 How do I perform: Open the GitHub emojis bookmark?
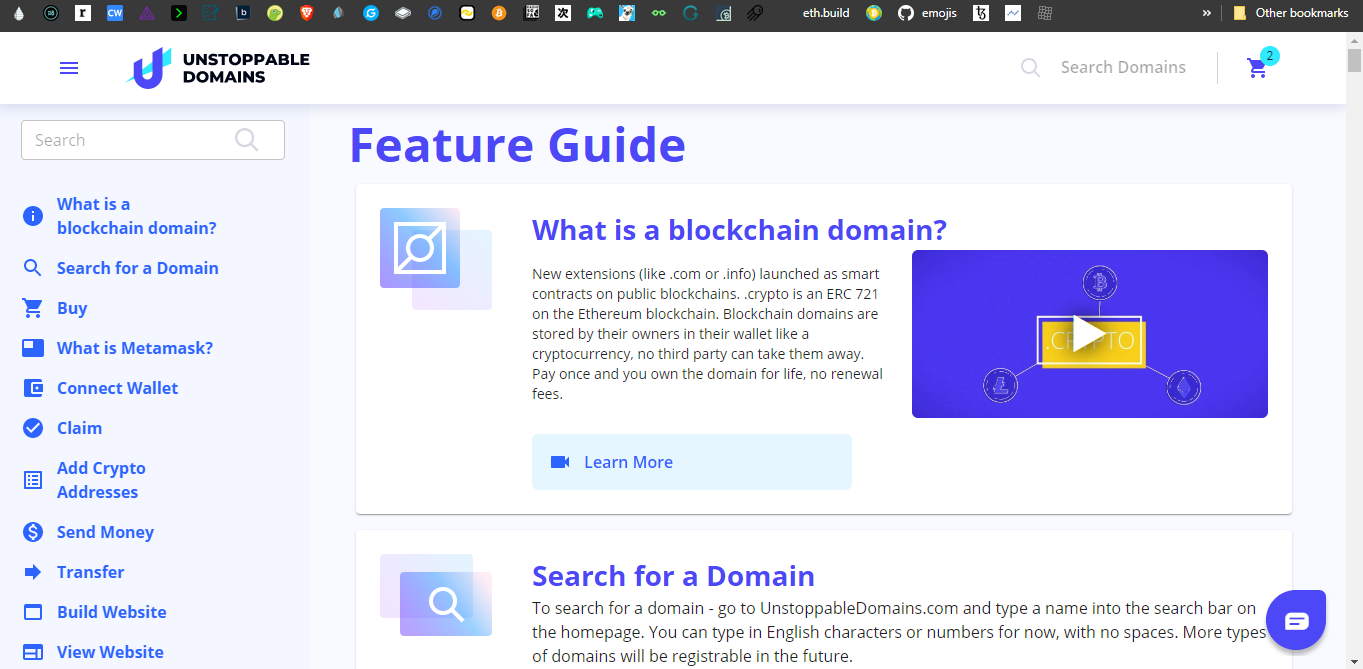tap(927, 13)
